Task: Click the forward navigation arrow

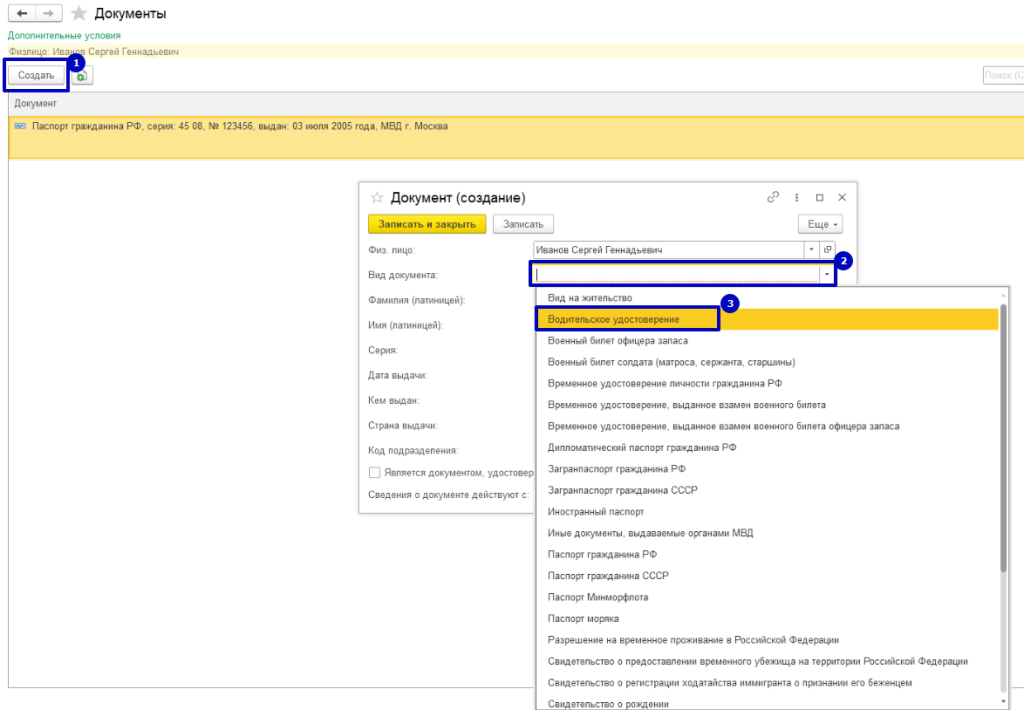Action: tap(48, 14)
